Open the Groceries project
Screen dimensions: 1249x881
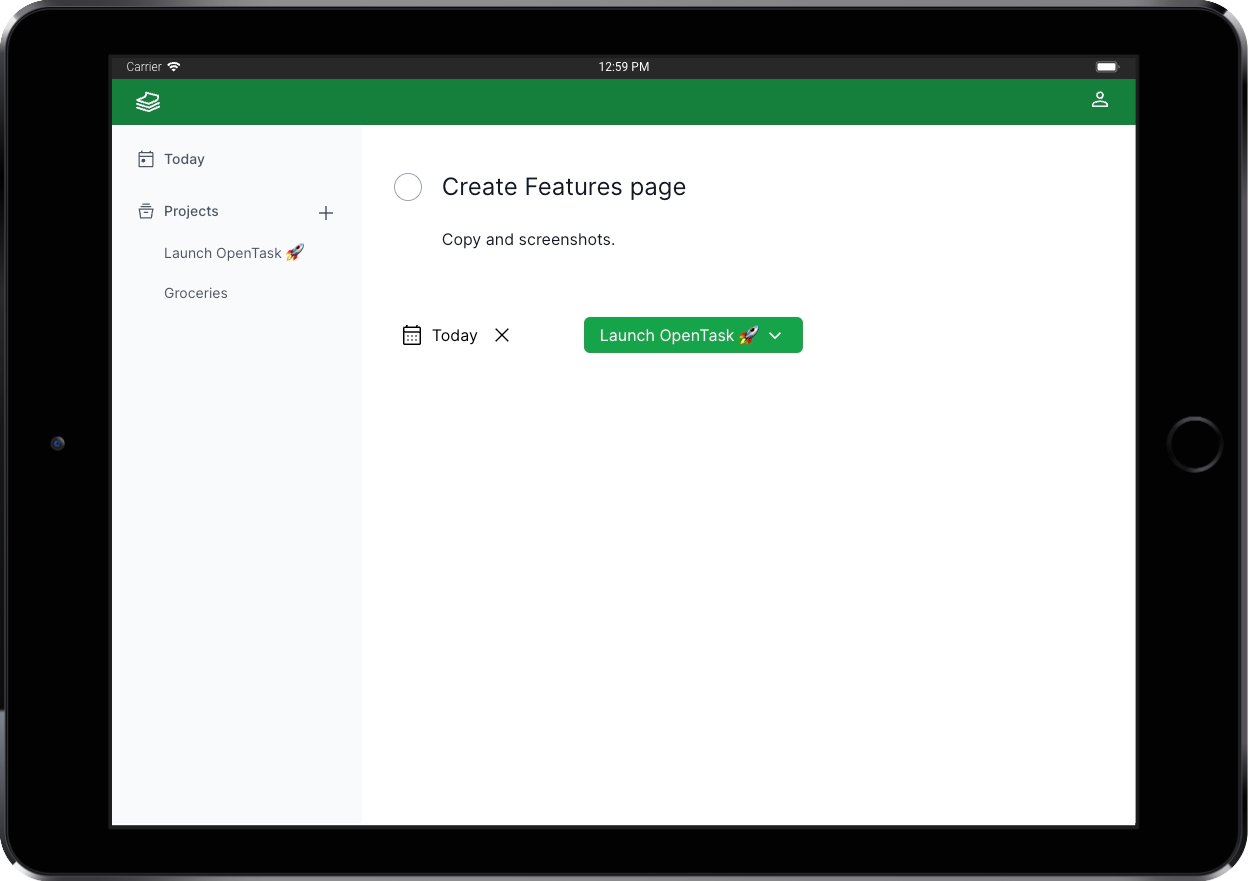195,292
